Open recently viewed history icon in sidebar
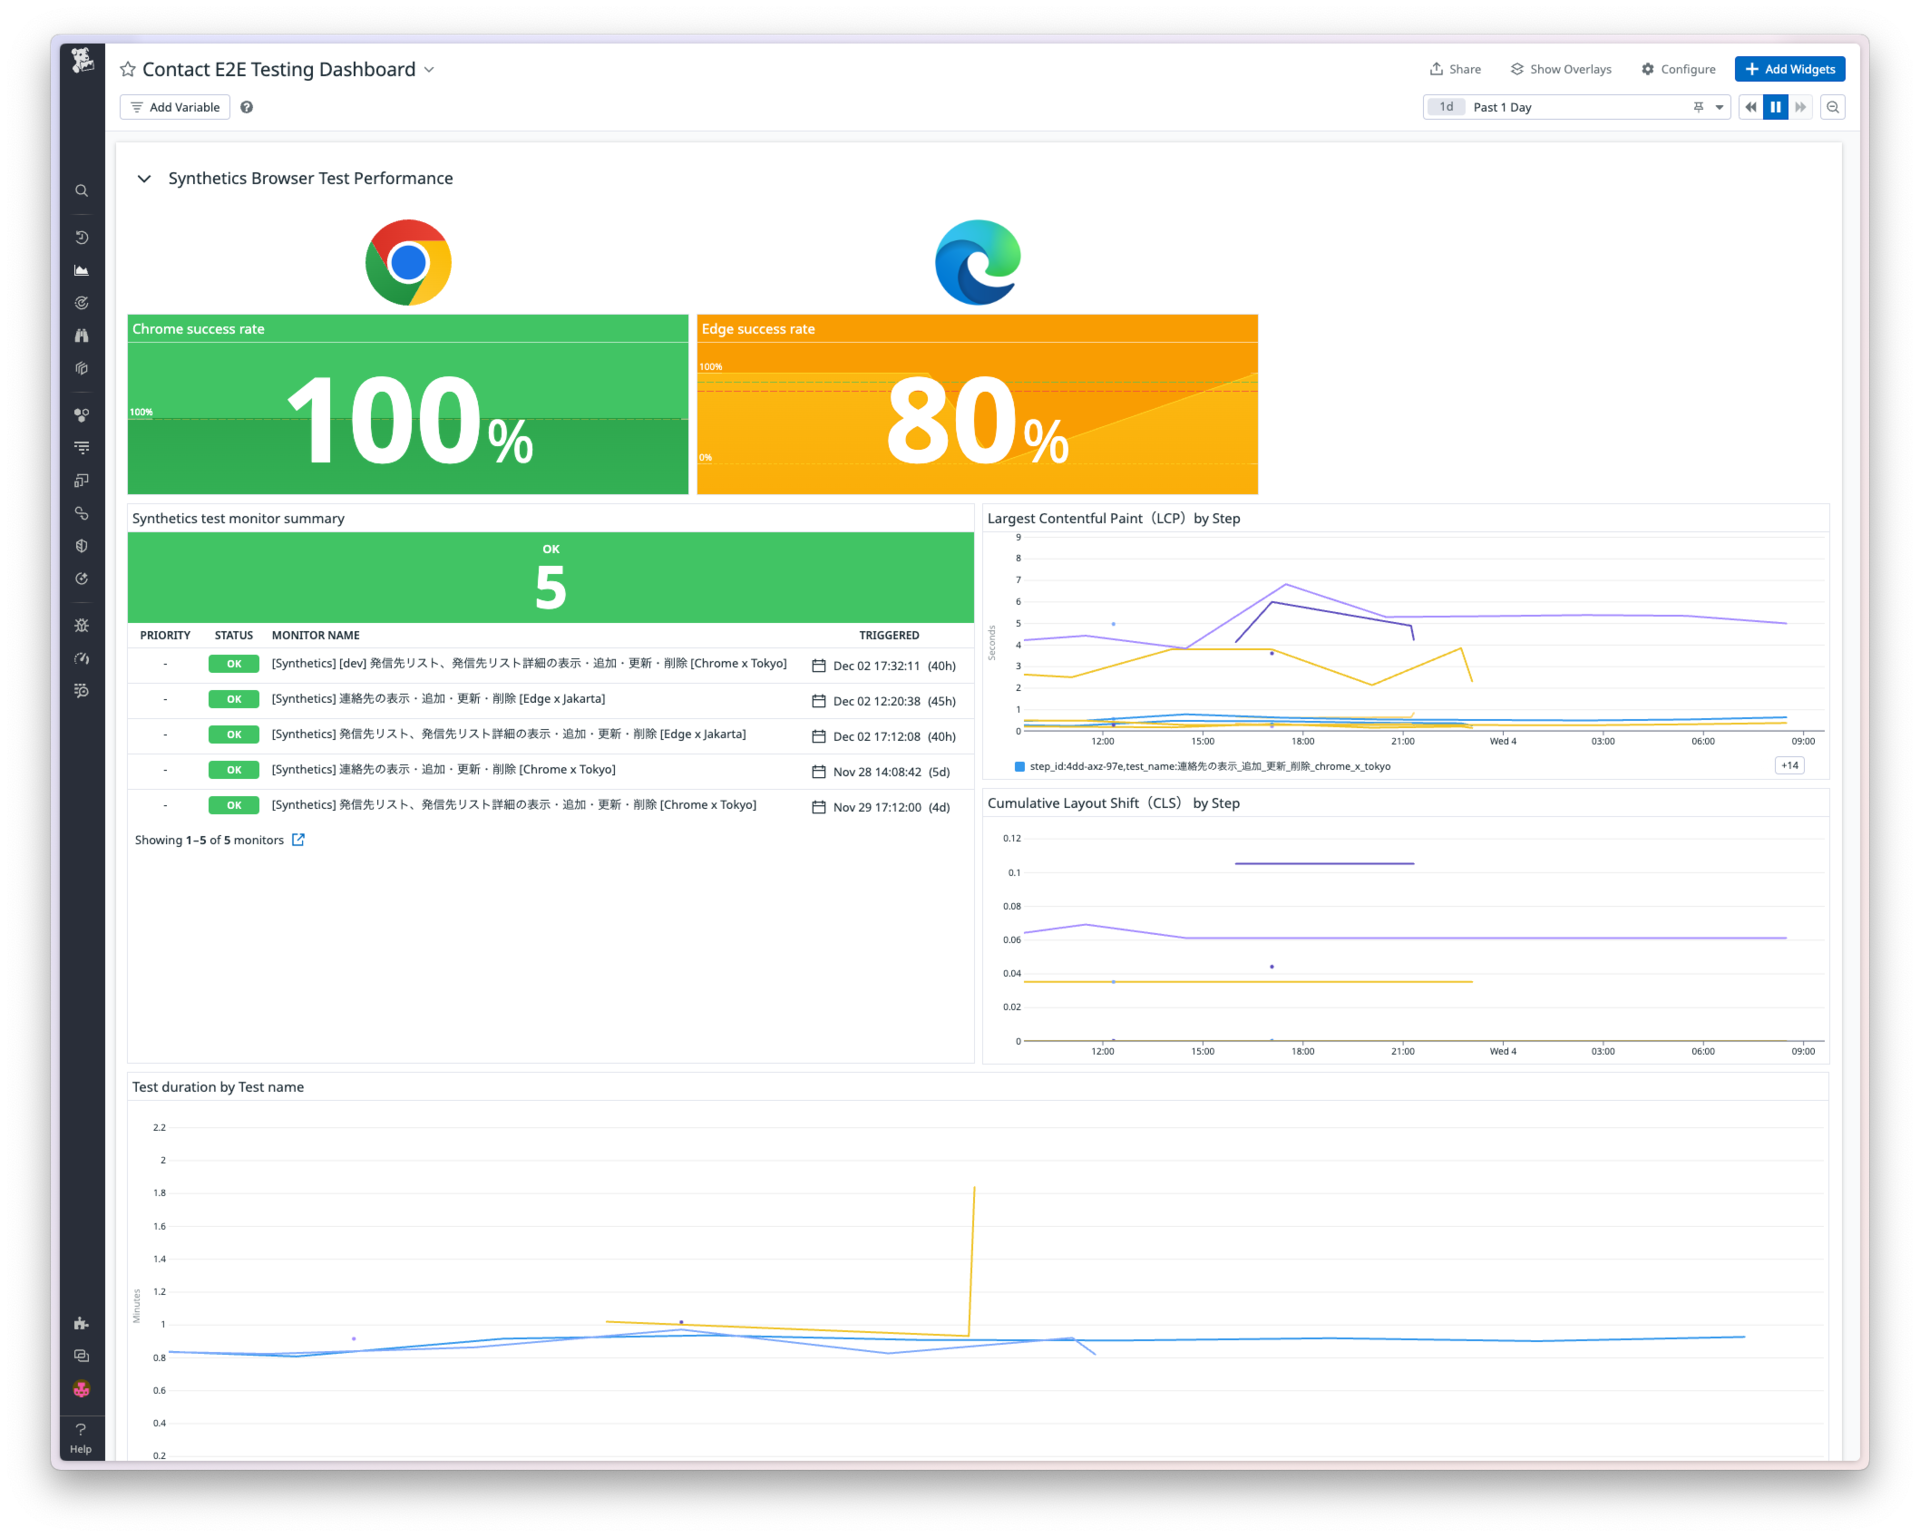 82,238
